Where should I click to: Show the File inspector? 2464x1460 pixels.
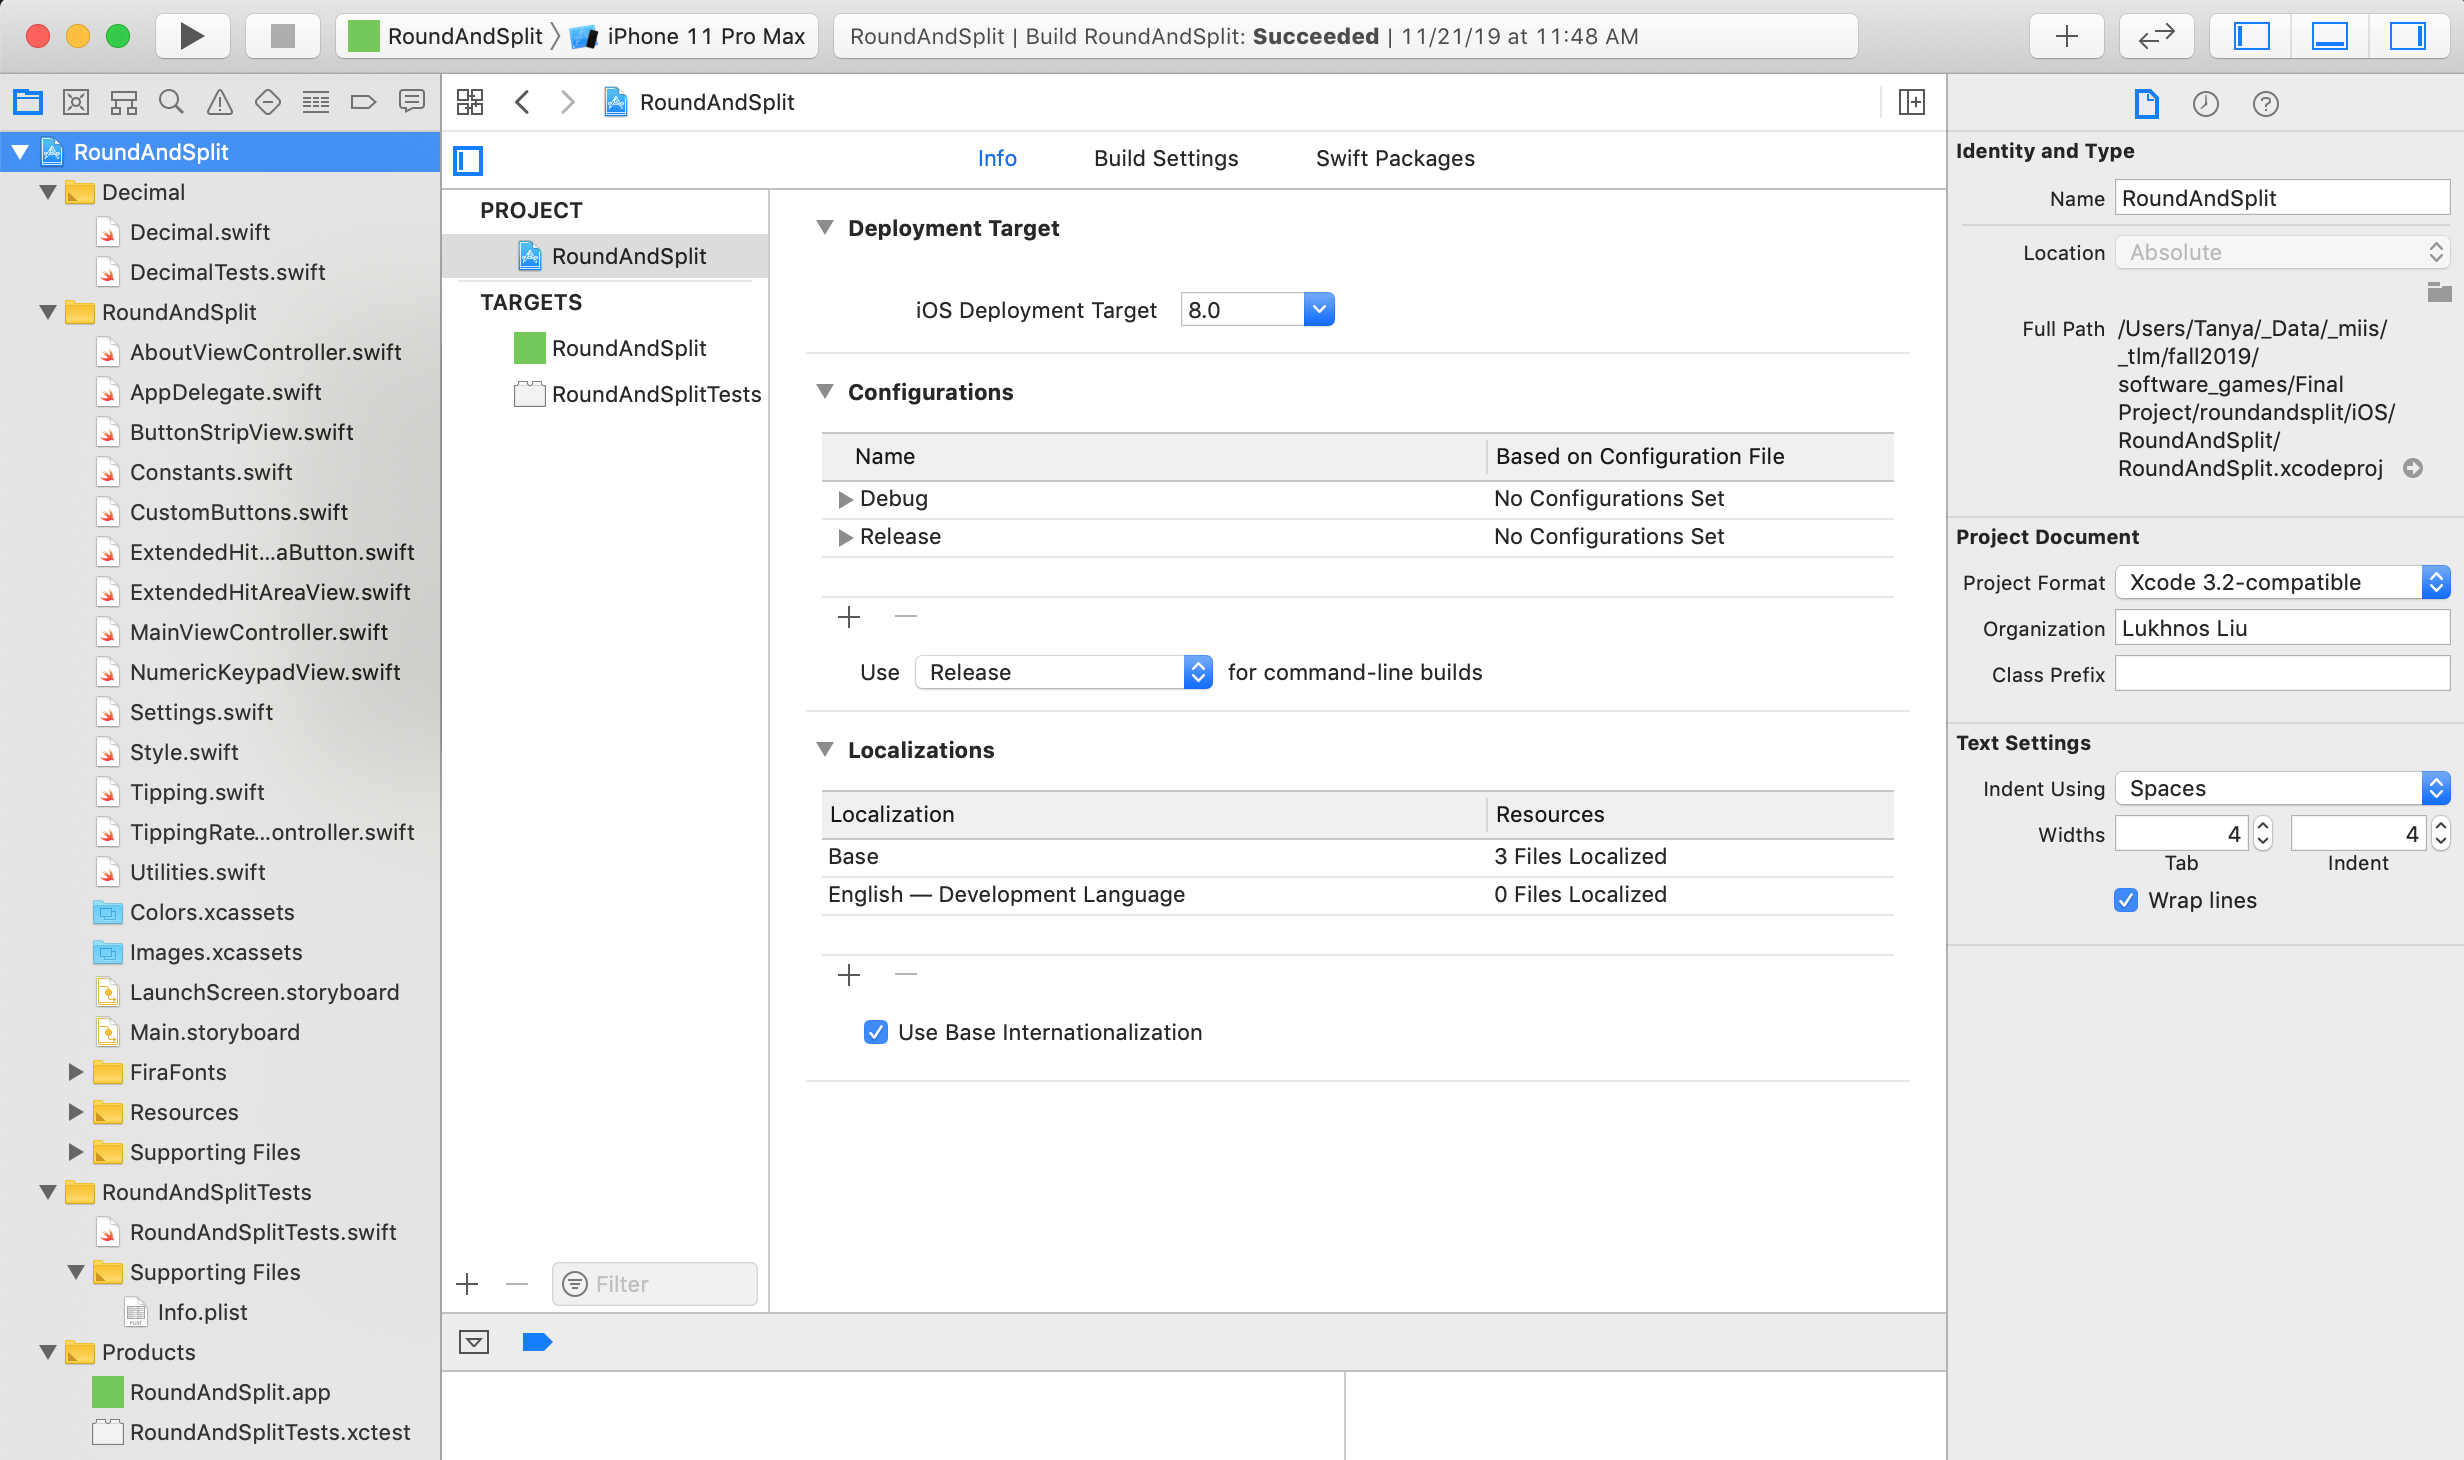(2147, 104)
